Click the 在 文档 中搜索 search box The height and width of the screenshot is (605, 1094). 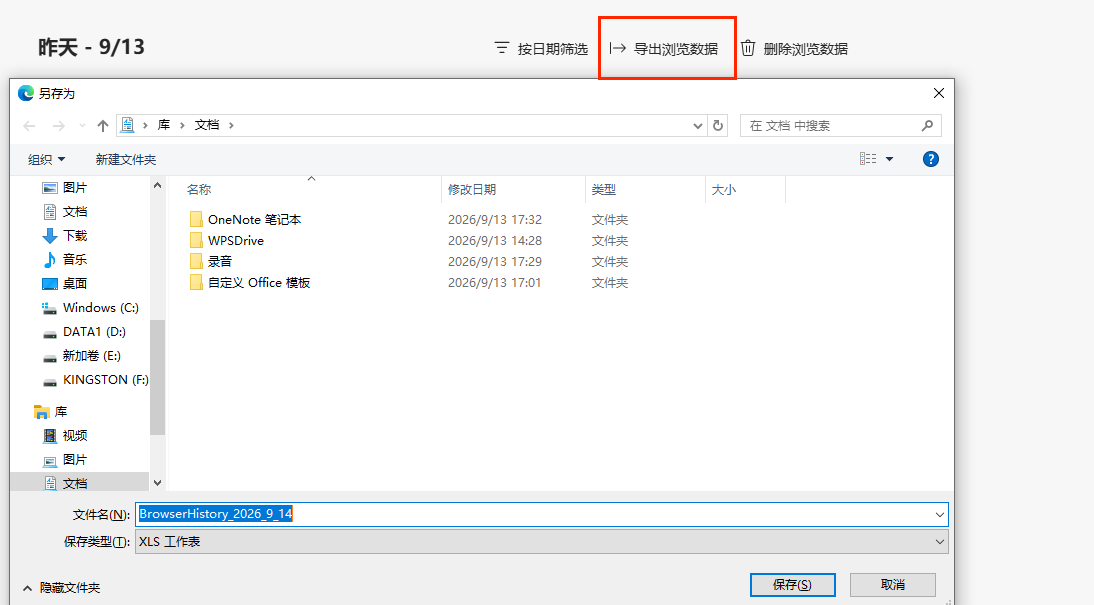(x=840, y=126)
